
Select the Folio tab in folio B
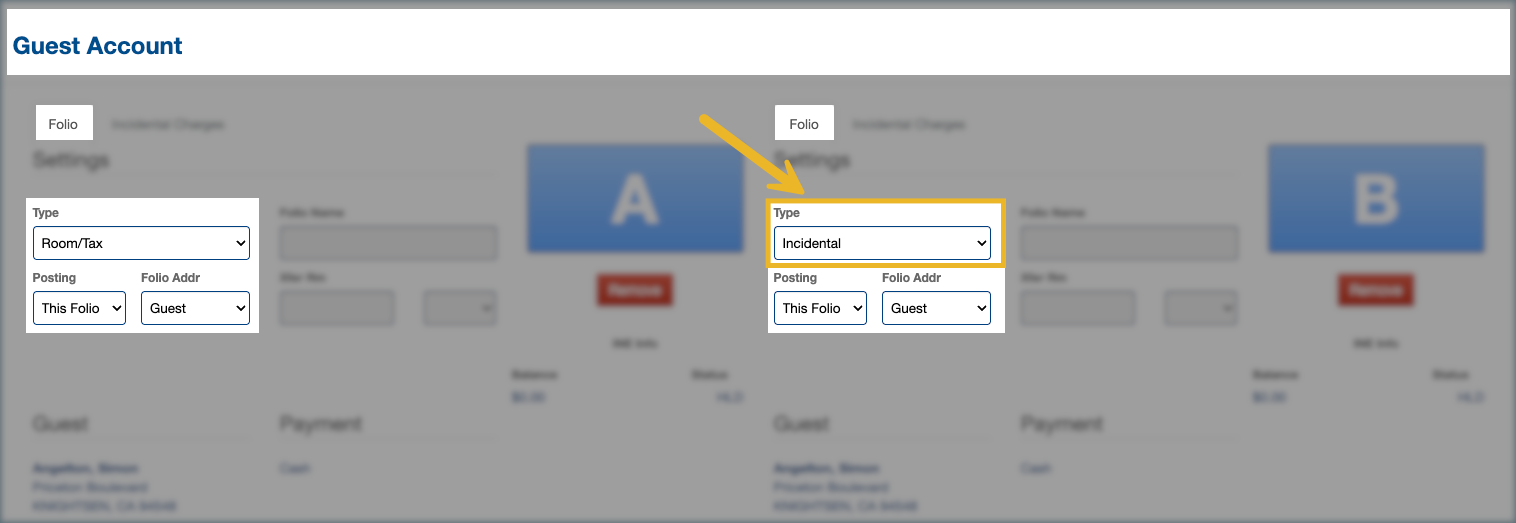[804, 124]
